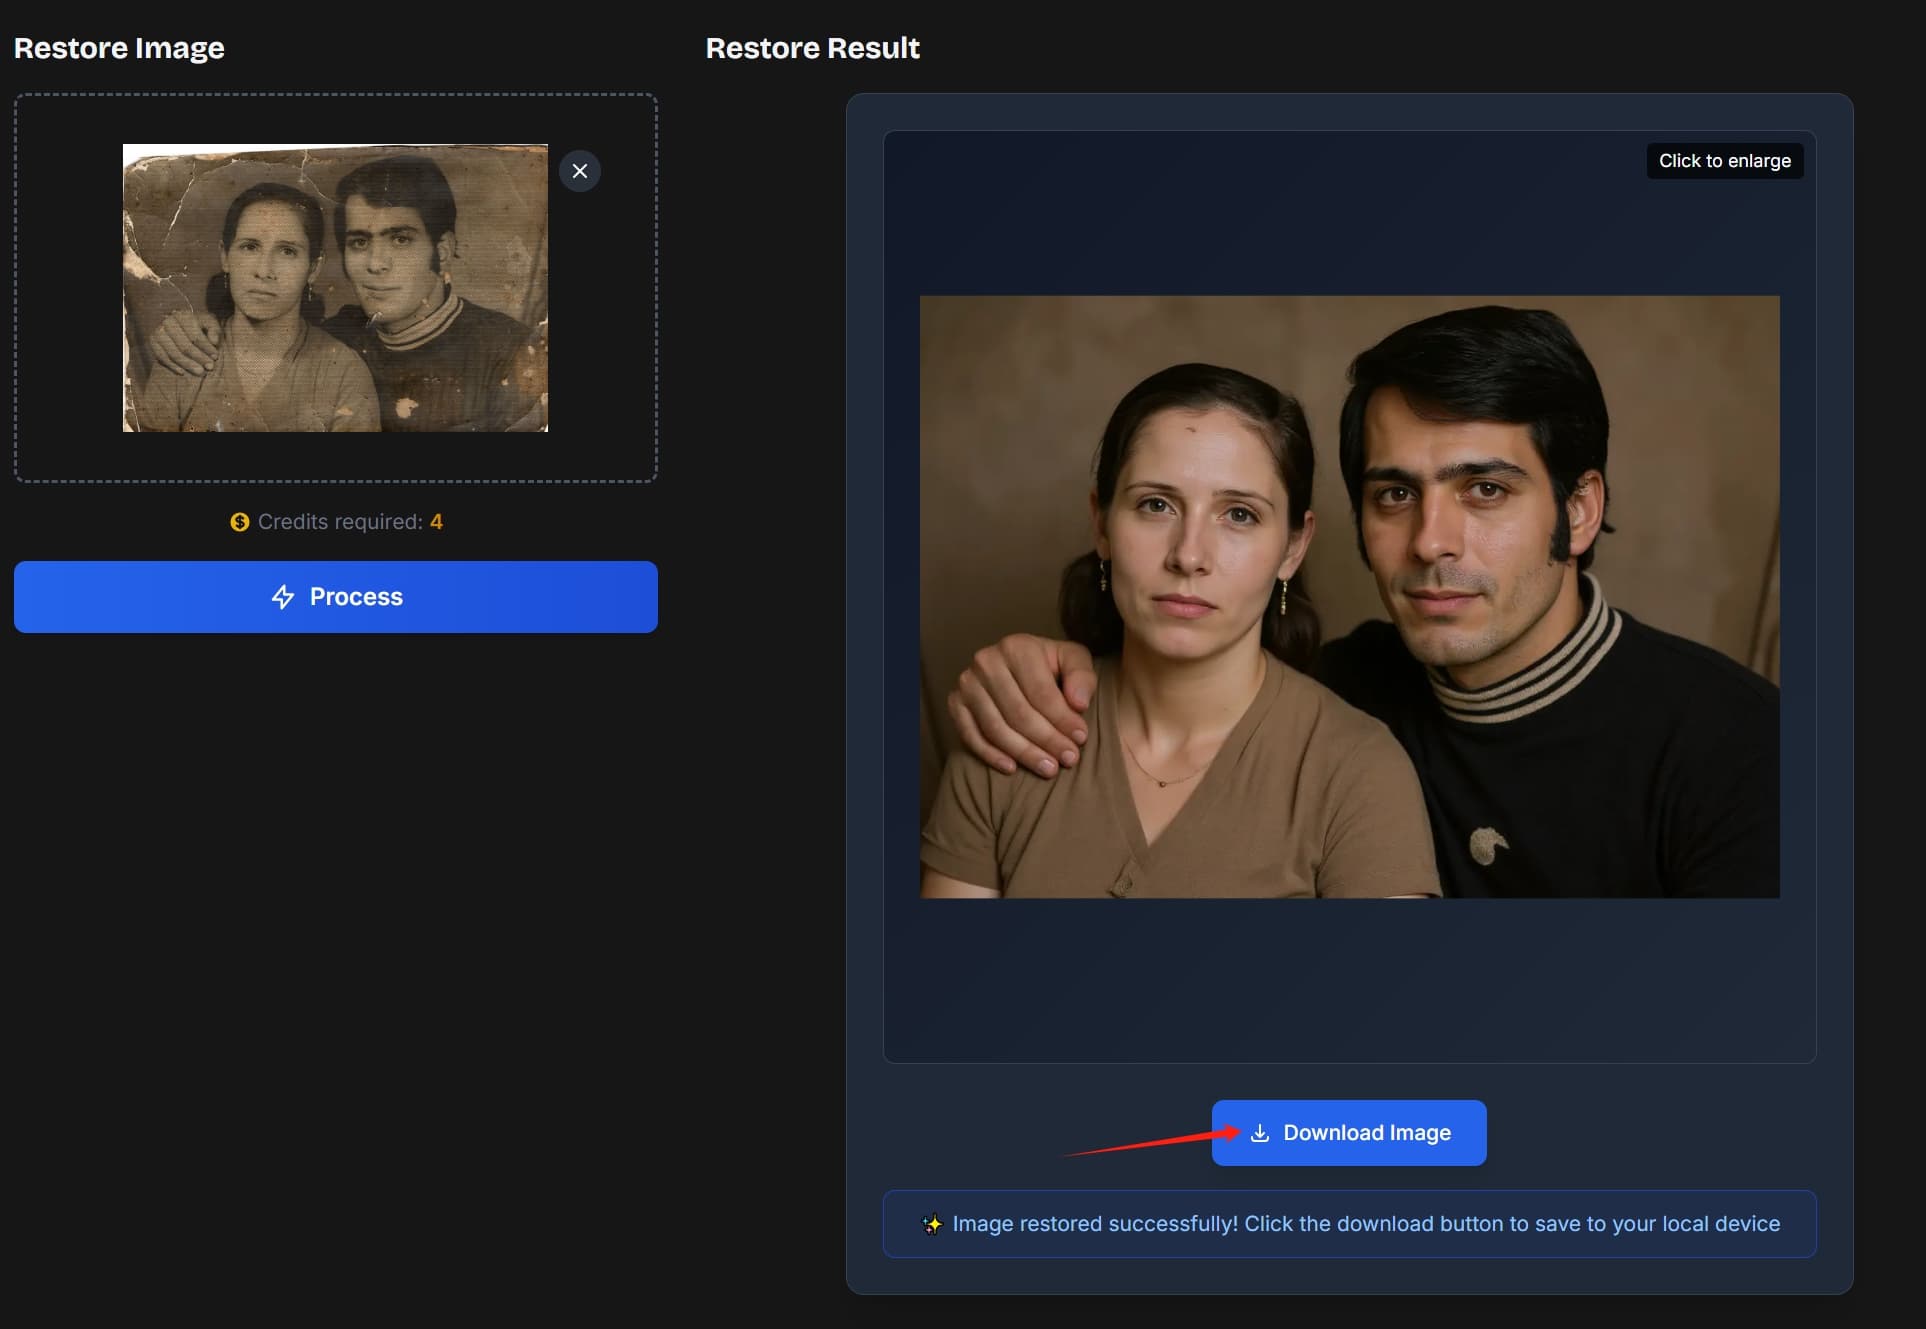The width and height of the screenshot is (1926, 1329).
Task: Click the coin icon beside credits required
Action: 239,521
